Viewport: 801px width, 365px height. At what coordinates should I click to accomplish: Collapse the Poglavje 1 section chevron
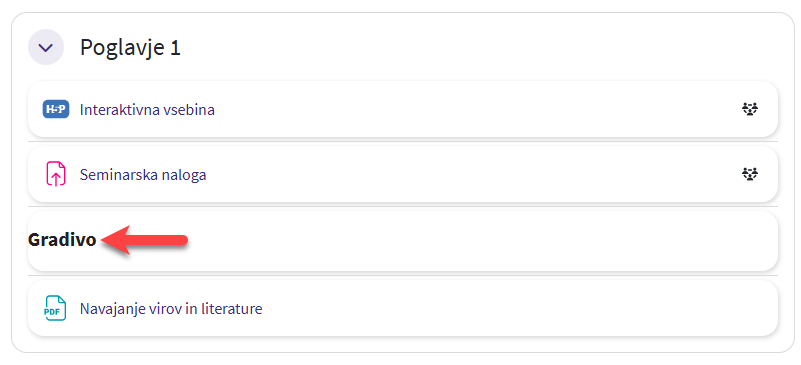click(x=46, y=47)
